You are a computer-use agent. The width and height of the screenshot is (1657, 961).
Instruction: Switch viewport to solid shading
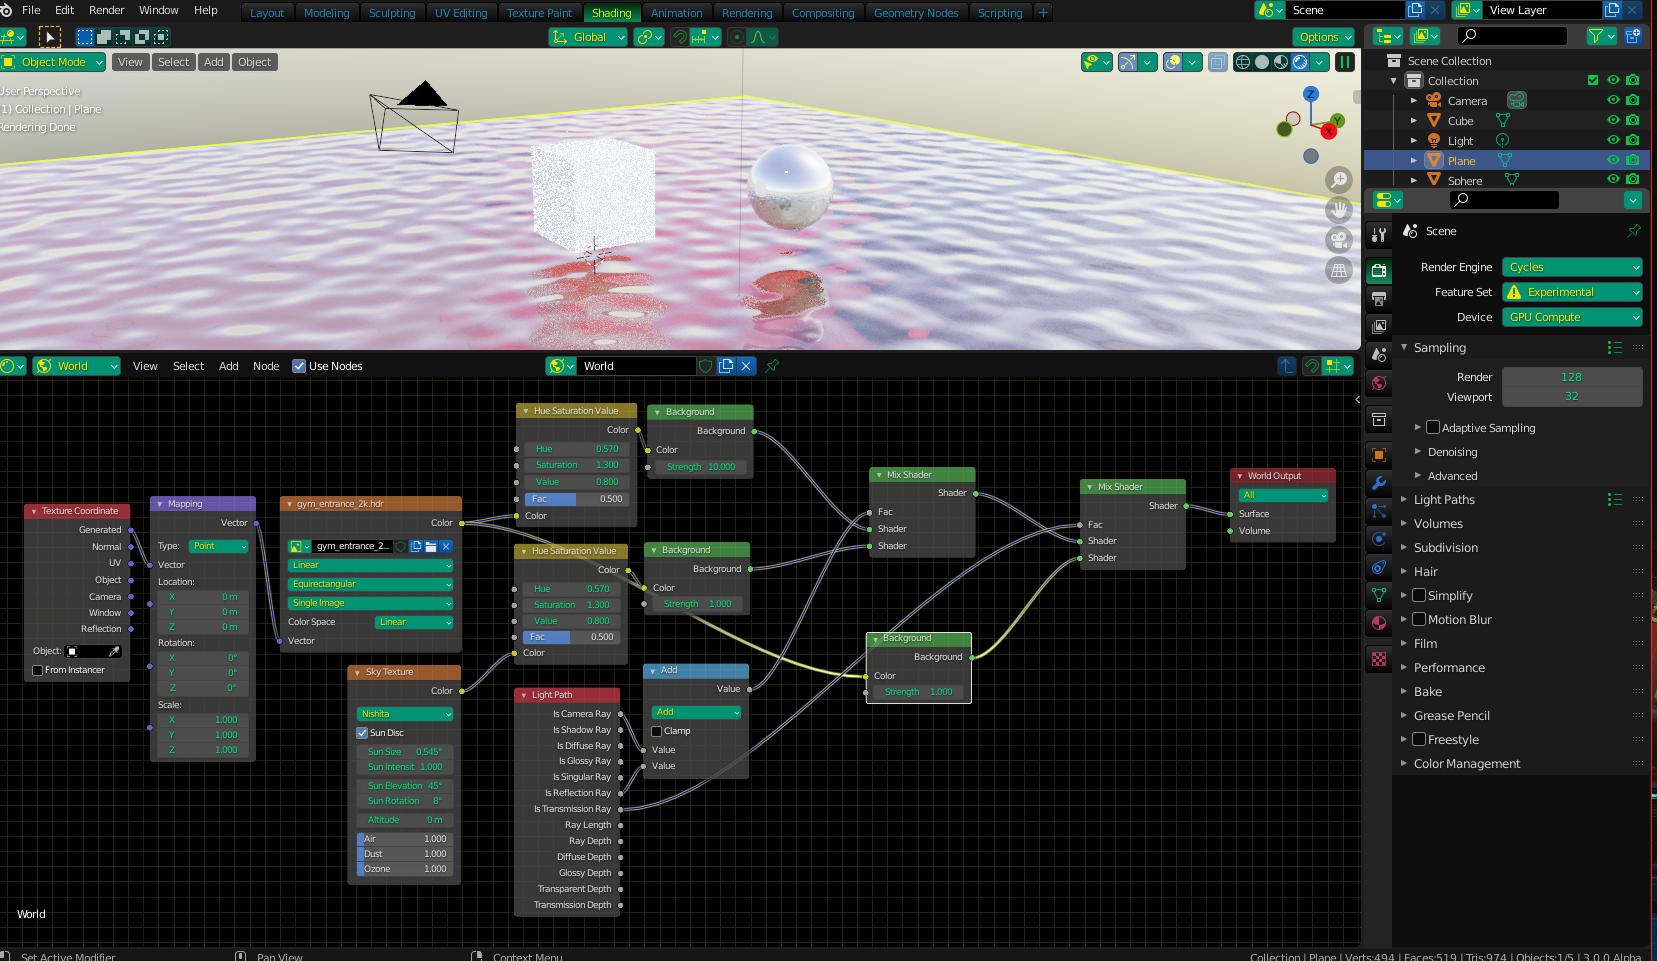tap(1262, 62)
